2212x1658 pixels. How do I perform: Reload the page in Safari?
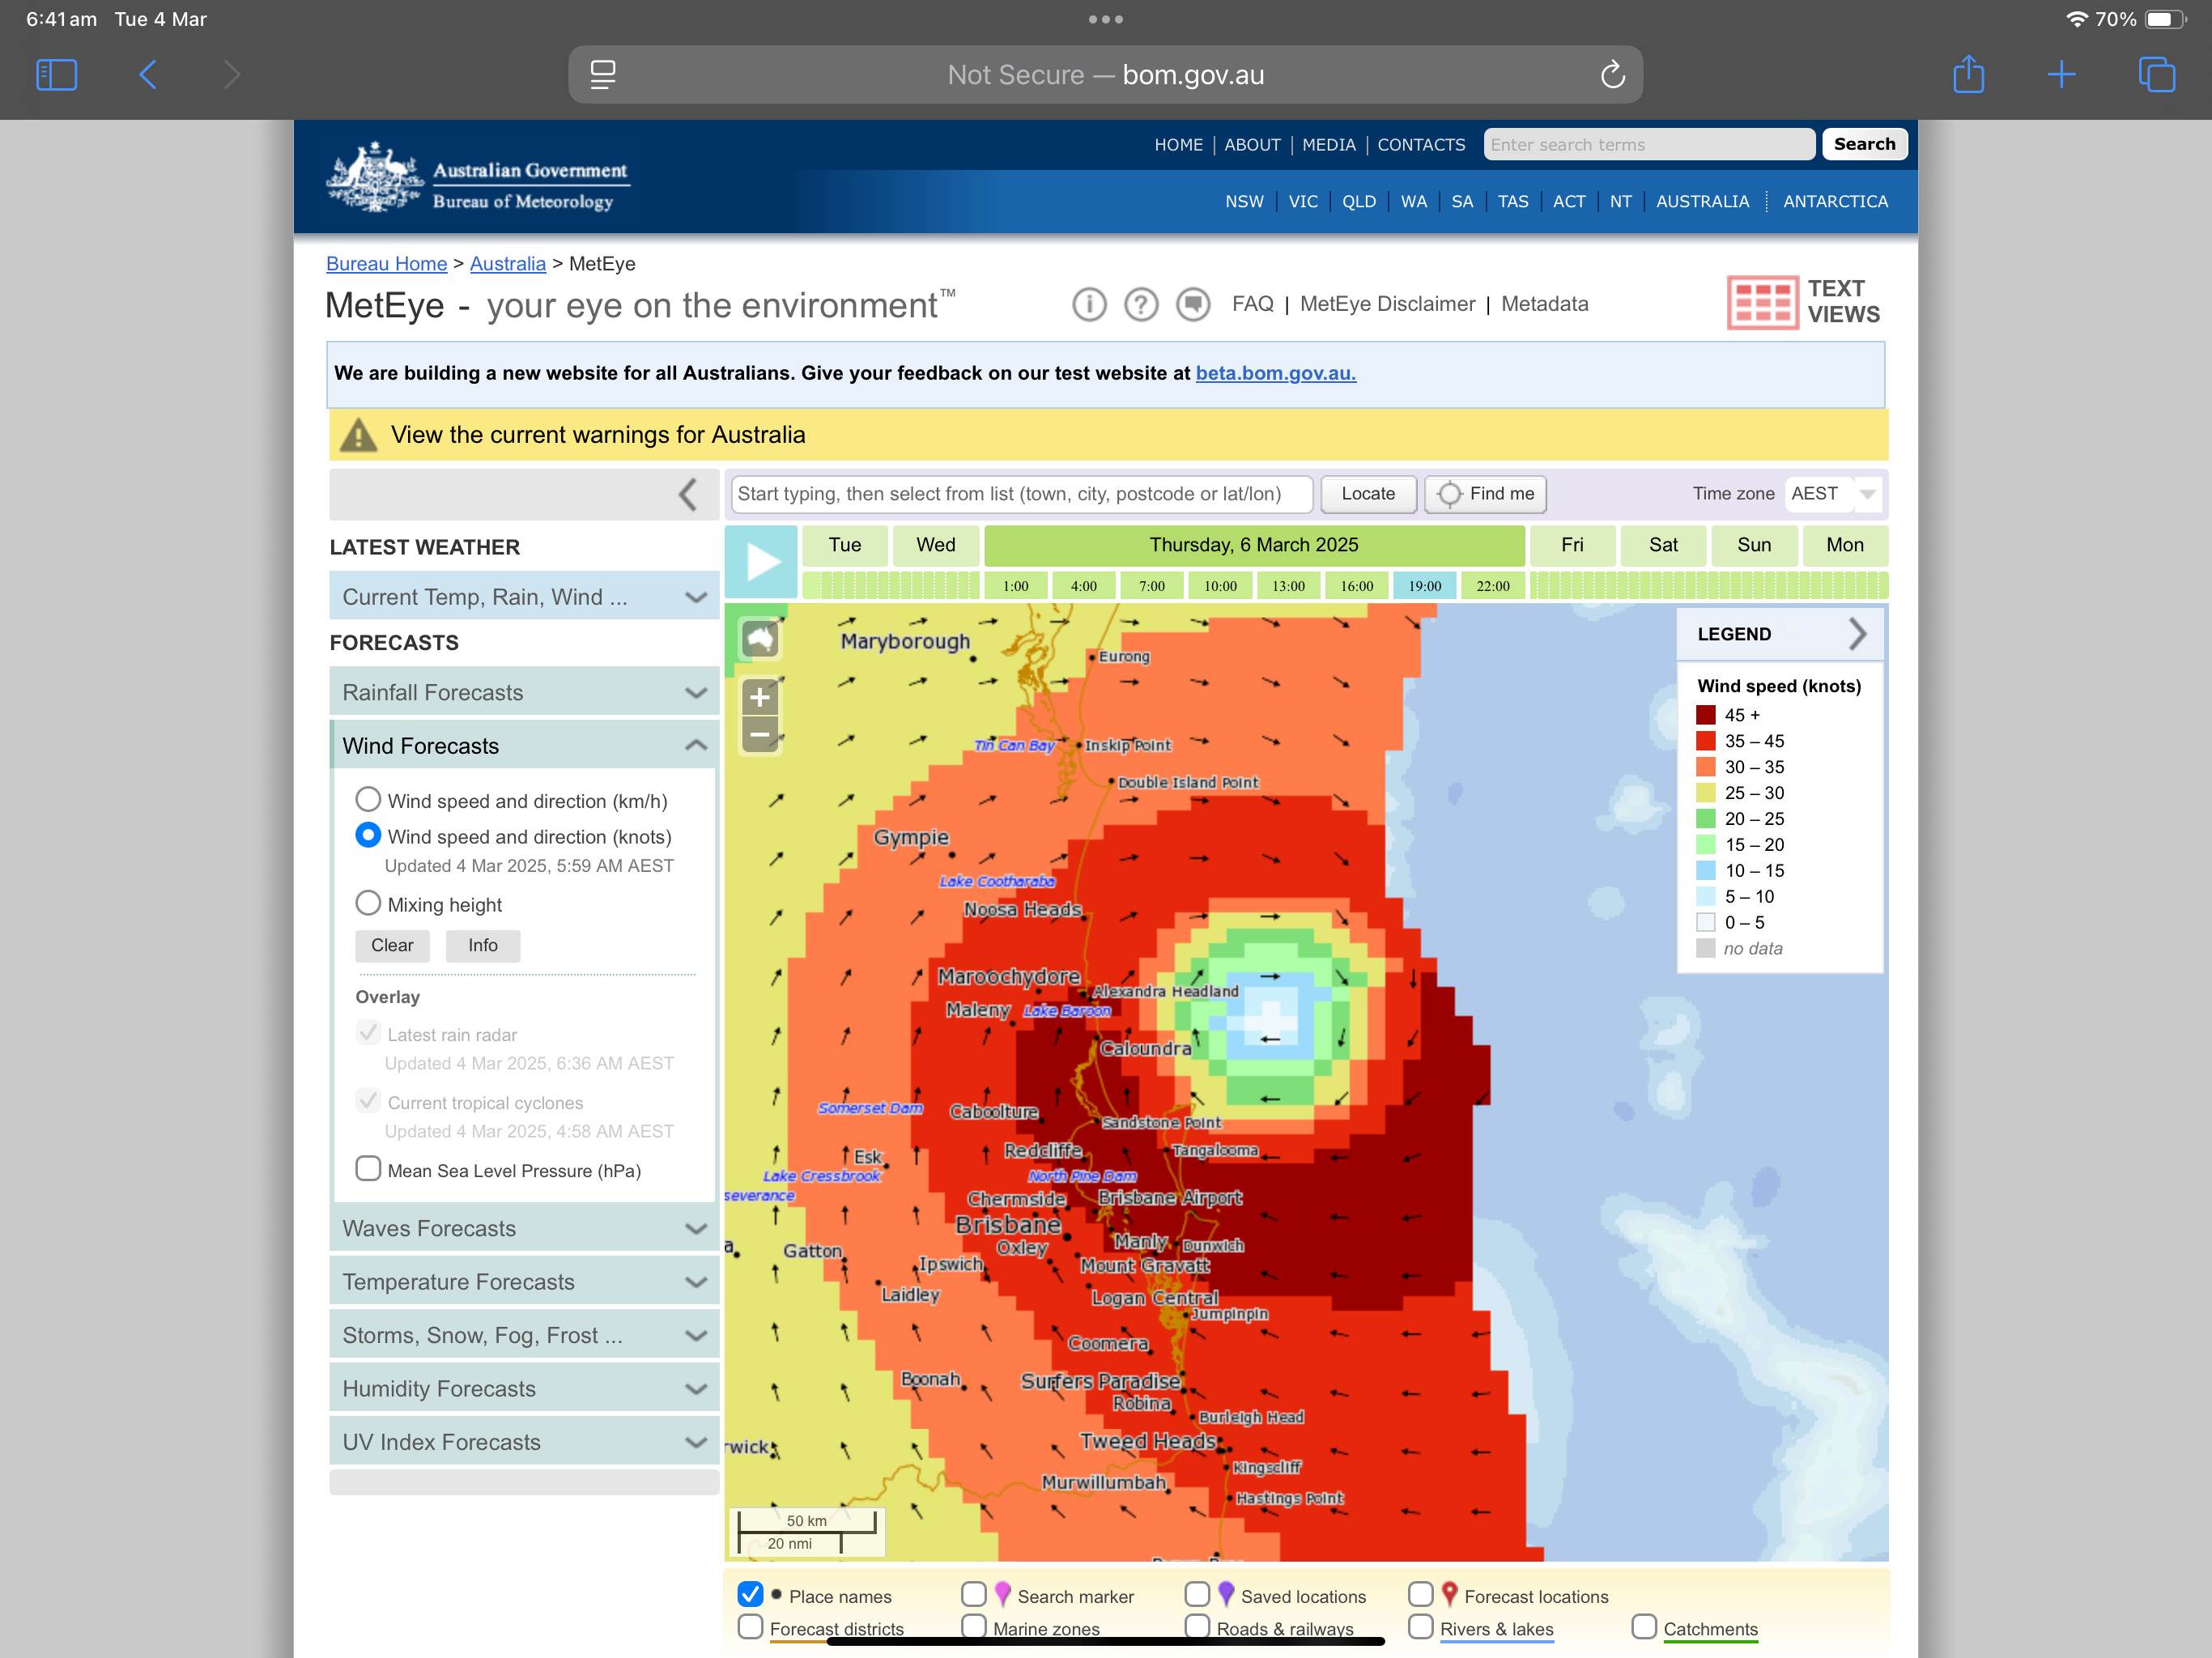tap(1612, 75)
